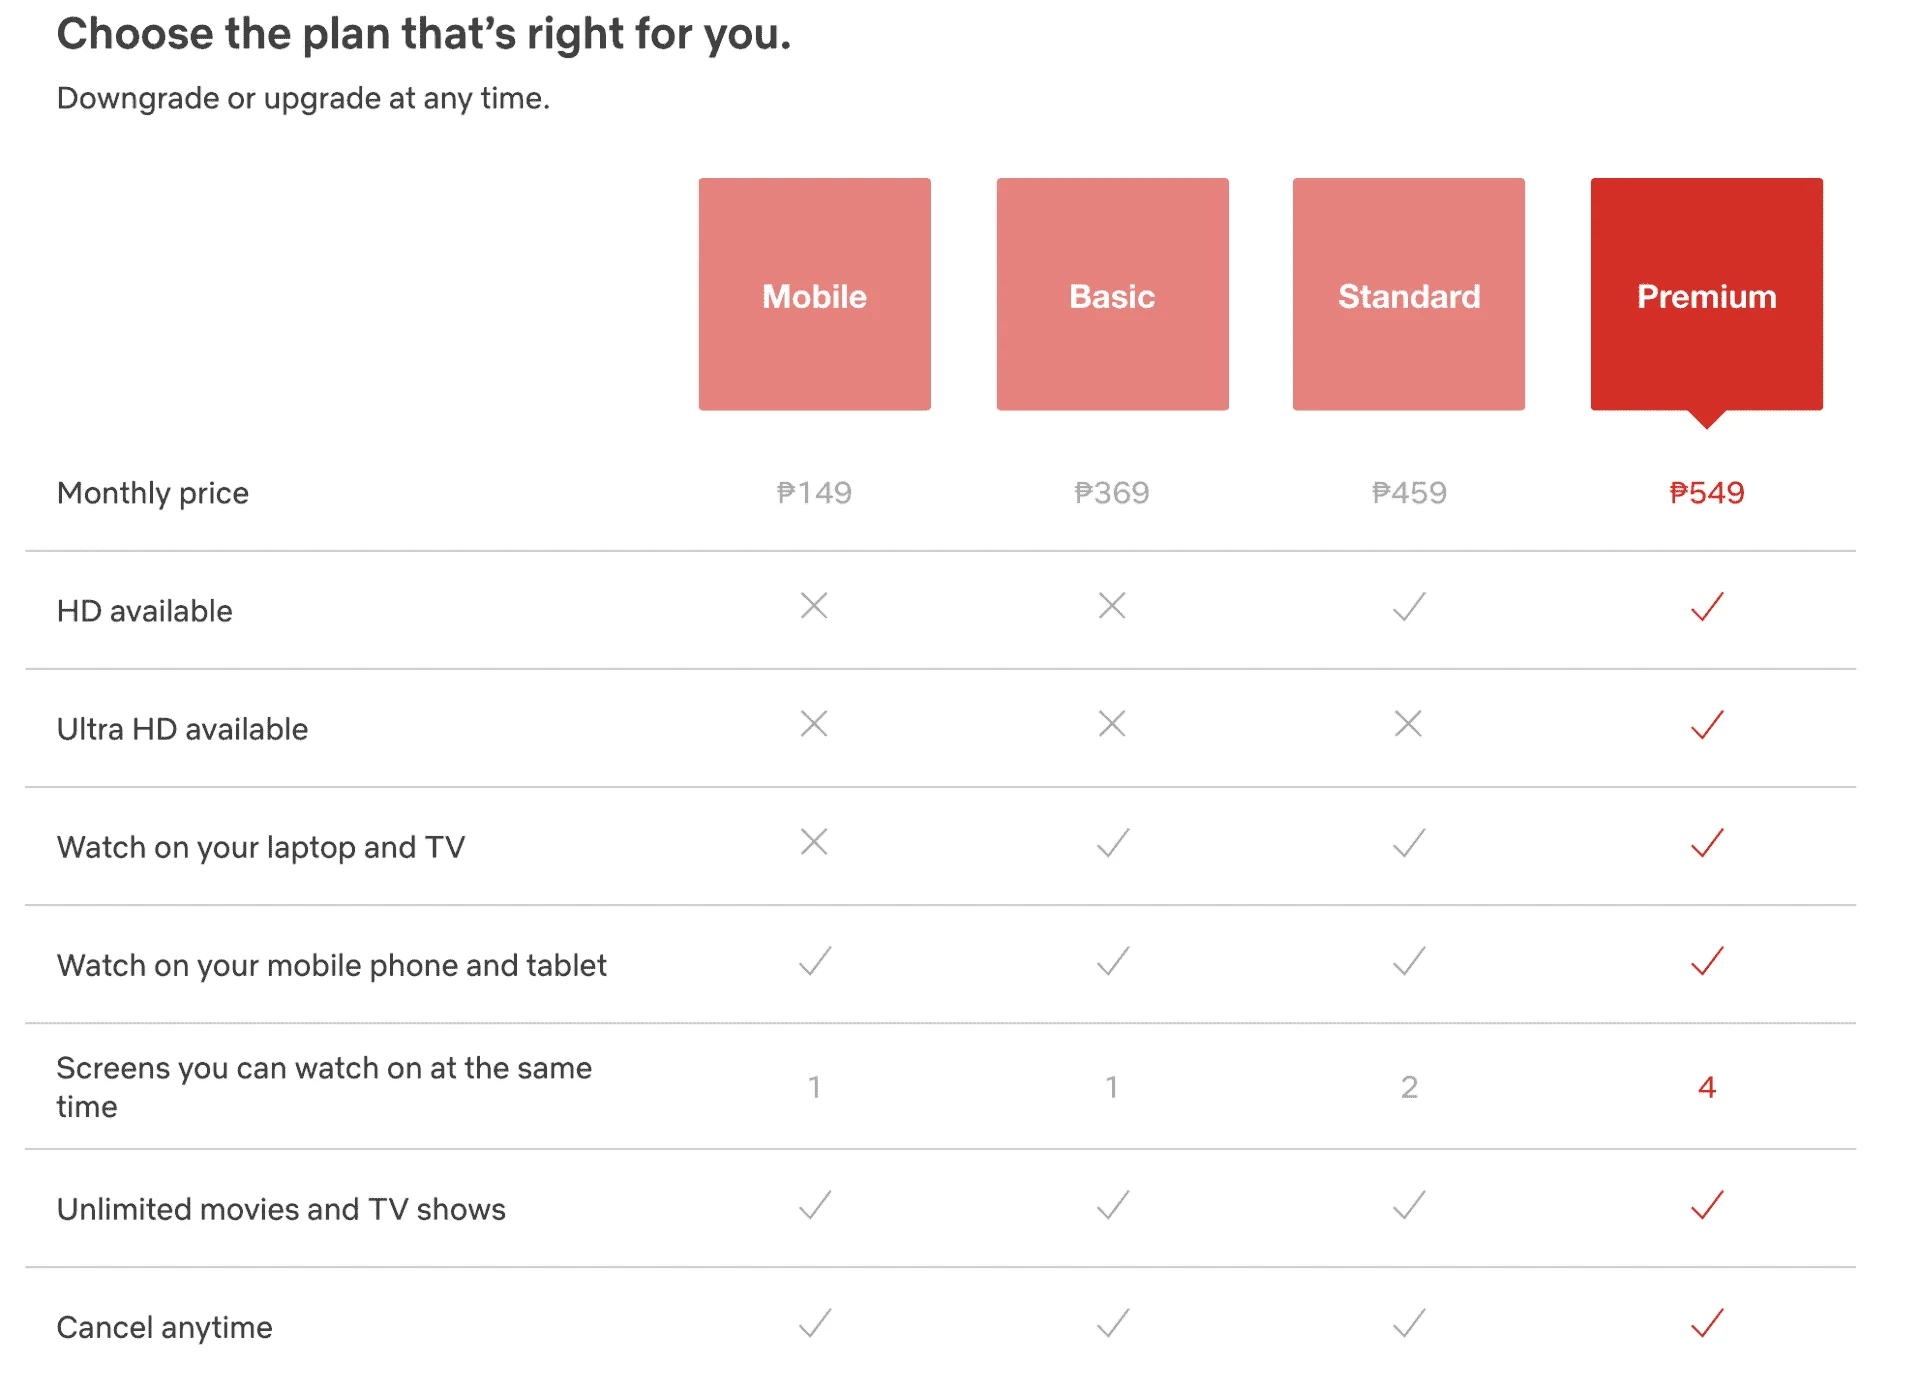
Task: Click the red checkmark for Premium Ultra HD
Action: 1707,724
